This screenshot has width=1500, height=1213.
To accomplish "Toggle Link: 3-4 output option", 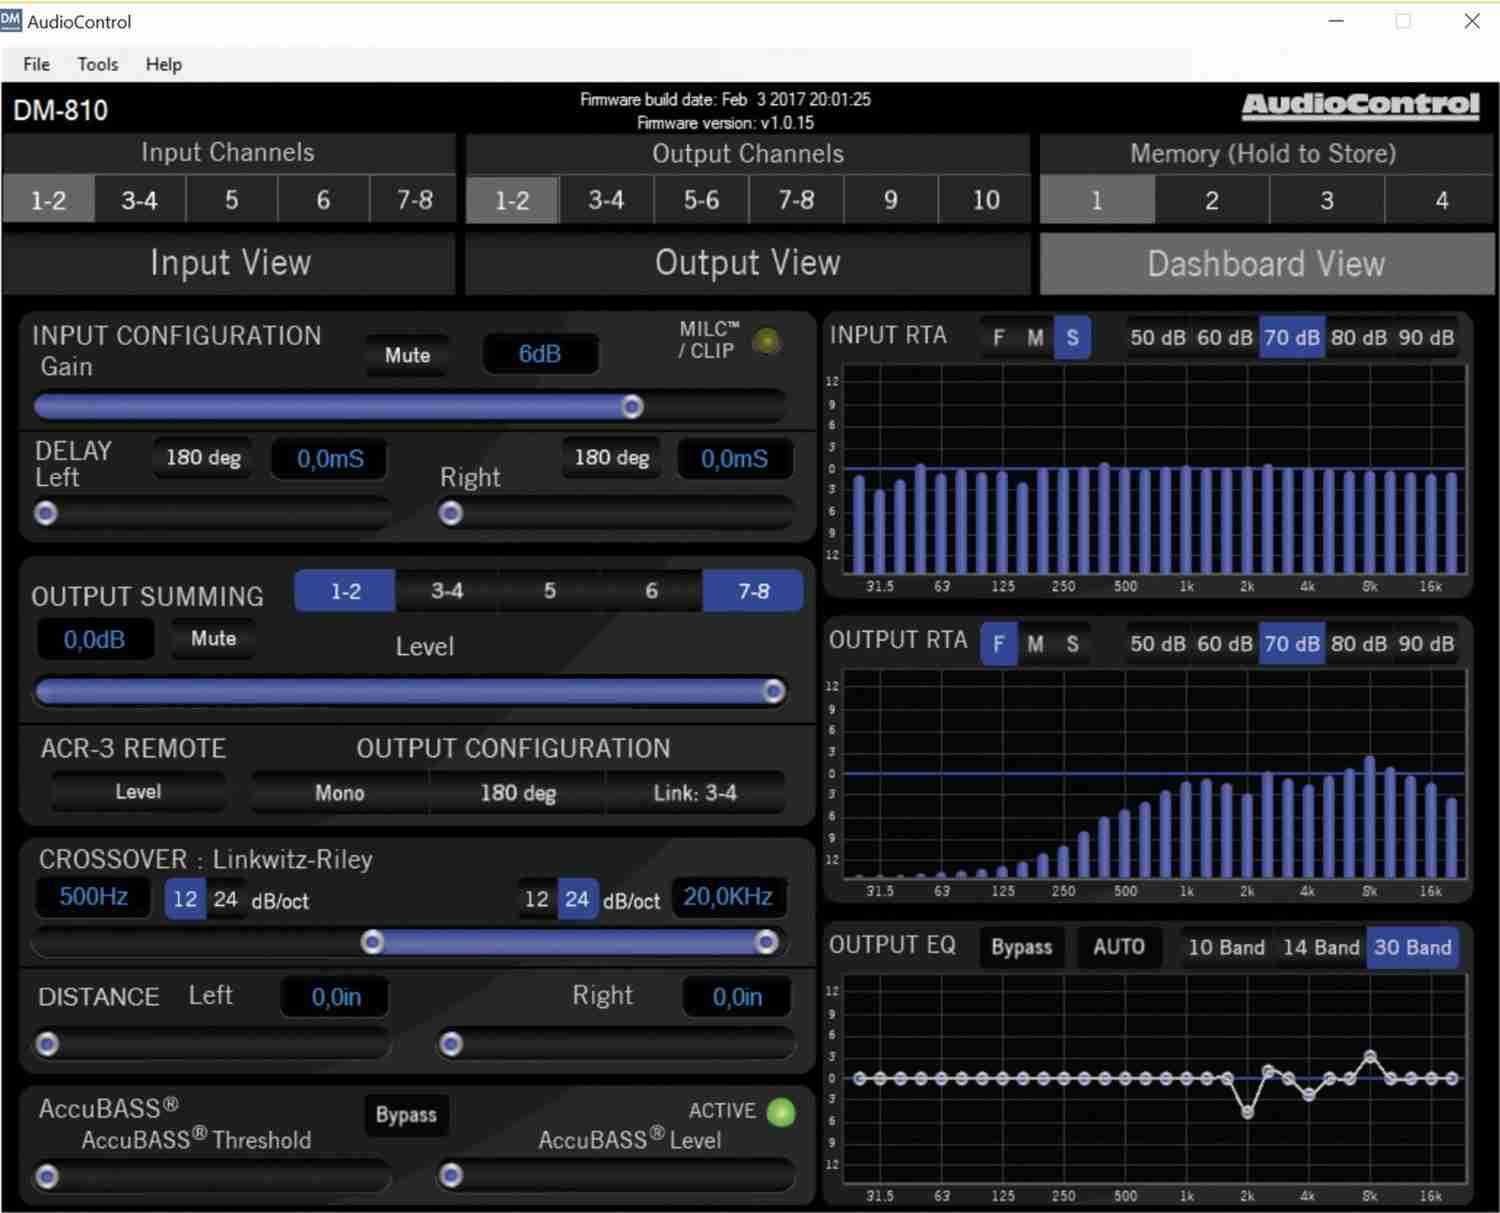I will [695, 793].
